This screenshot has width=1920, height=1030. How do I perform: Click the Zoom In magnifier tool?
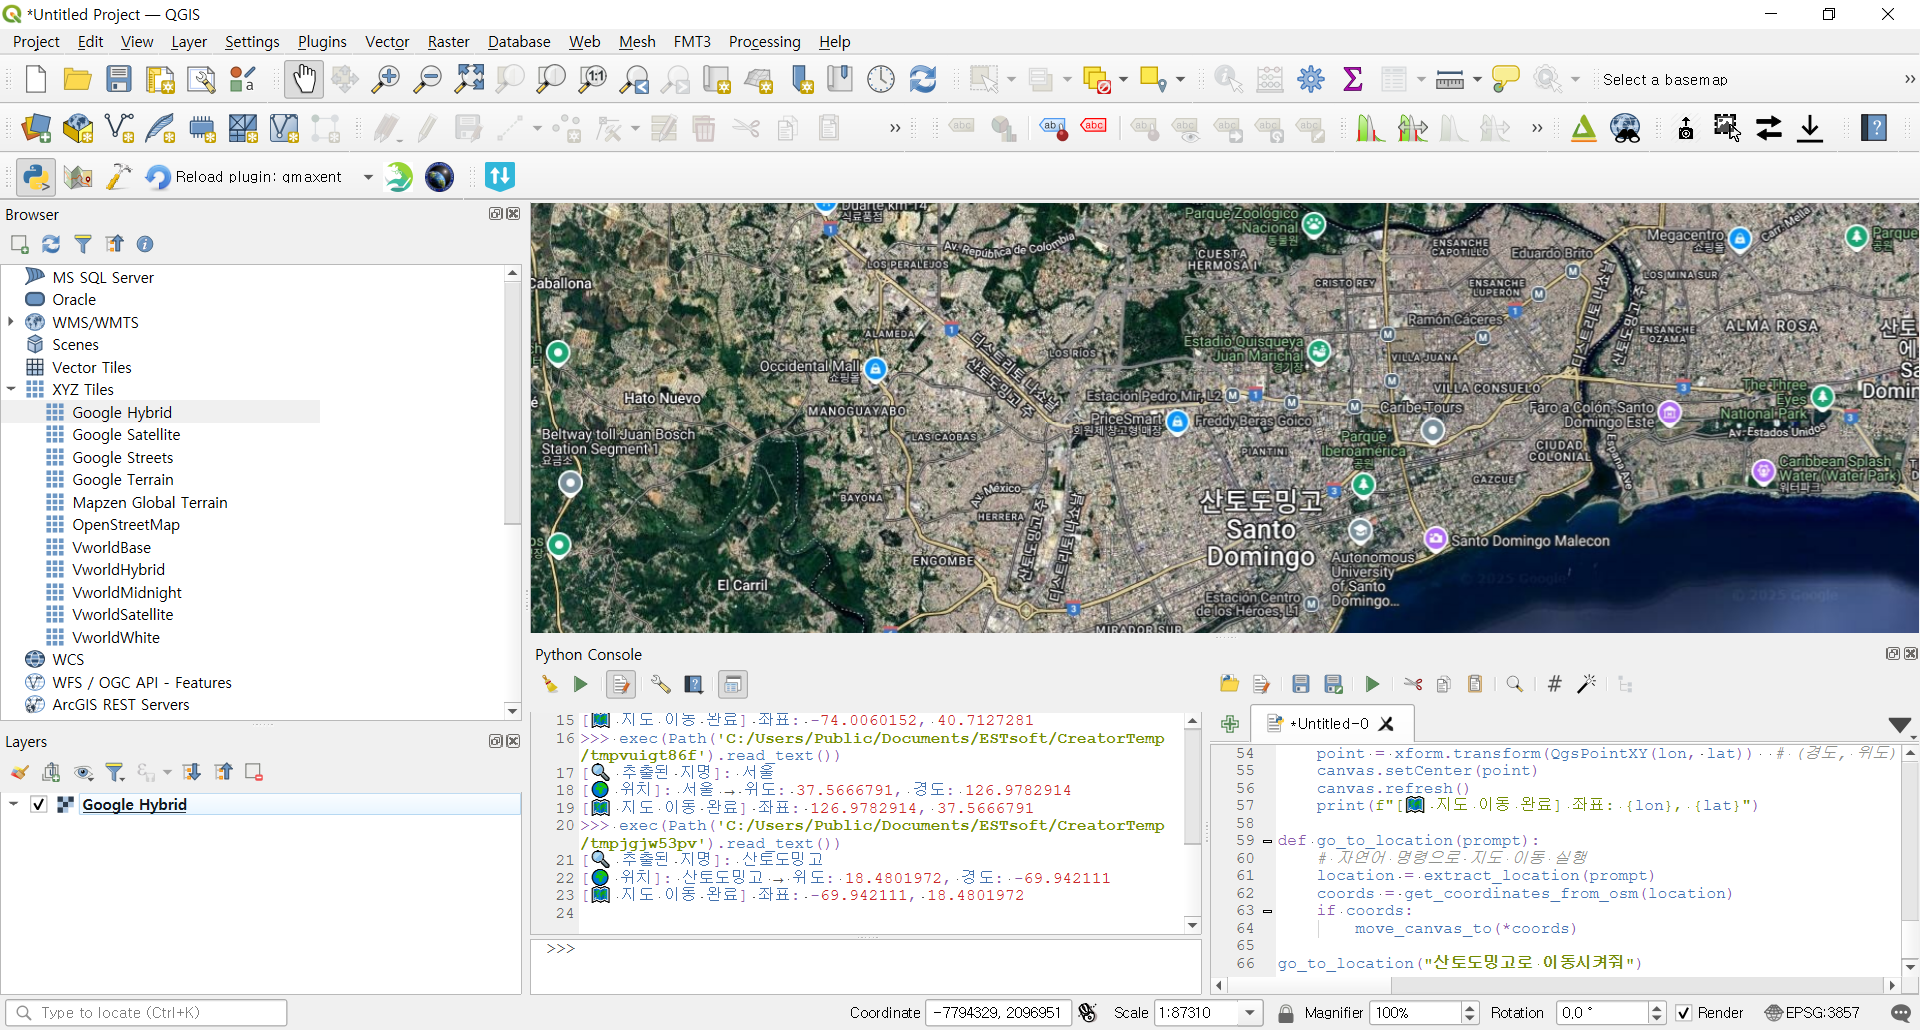(x=385, y=79)
